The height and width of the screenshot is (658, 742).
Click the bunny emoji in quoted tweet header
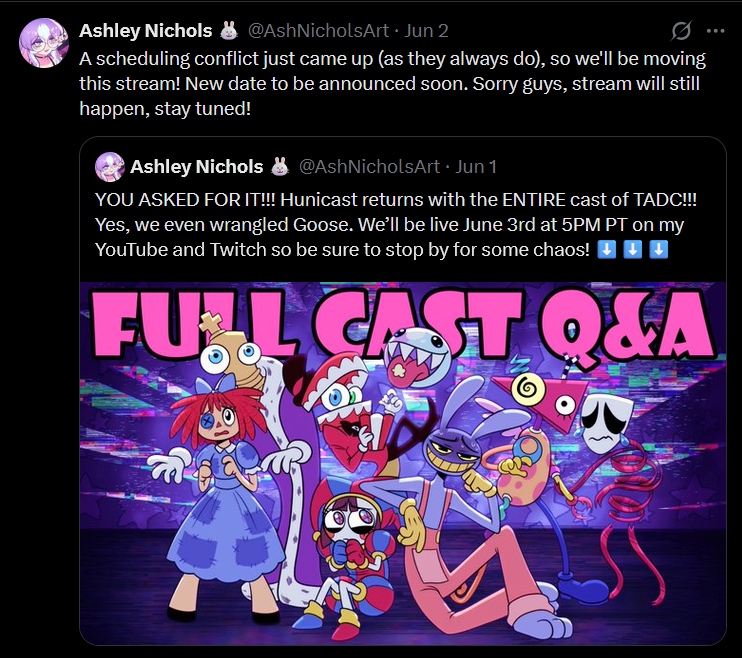280,167
